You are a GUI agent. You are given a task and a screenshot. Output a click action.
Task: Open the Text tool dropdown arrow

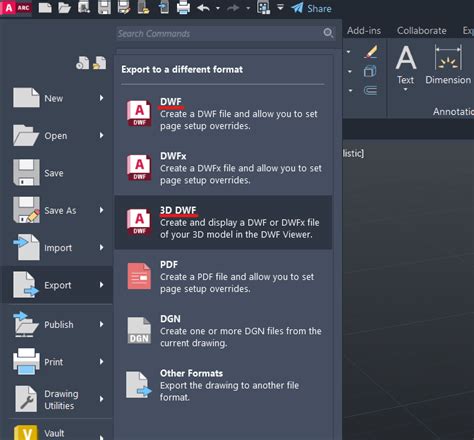[x=406, y=90]
